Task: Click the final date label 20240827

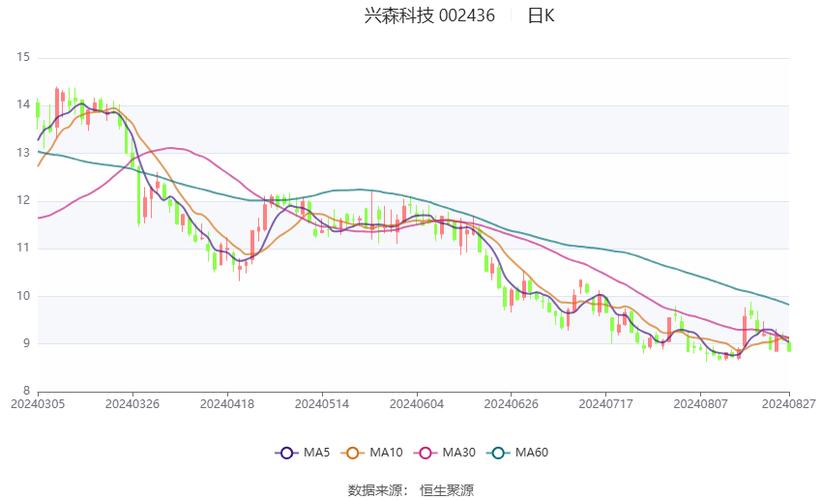Action: tap(788, 404)
